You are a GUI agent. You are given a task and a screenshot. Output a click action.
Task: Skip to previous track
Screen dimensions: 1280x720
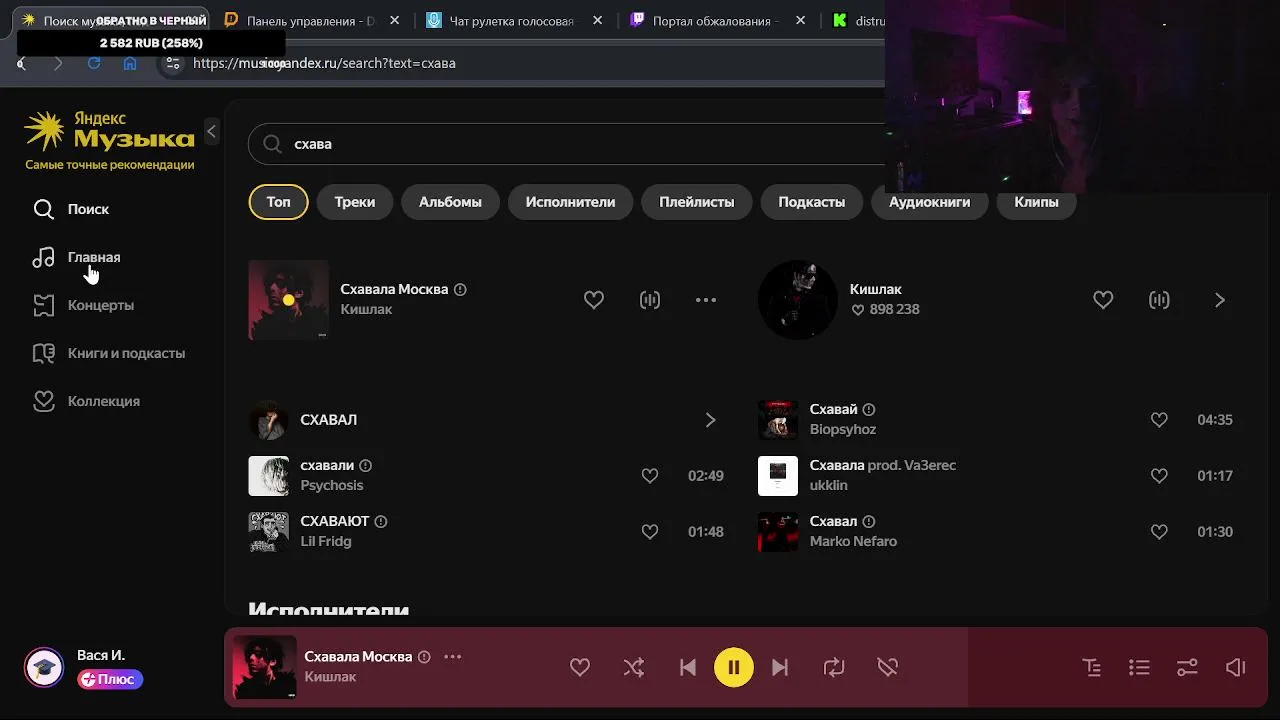[x=688, y=667]
